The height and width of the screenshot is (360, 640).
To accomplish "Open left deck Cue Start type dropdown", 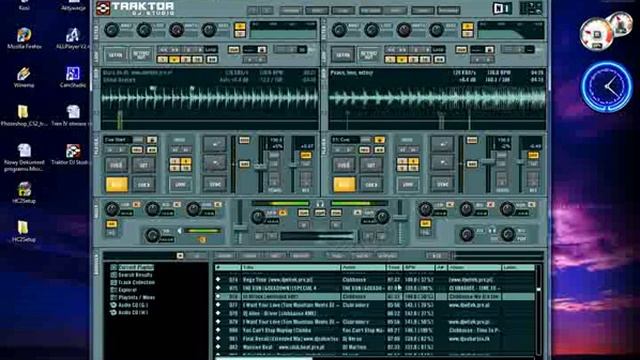I will [152, 140].
